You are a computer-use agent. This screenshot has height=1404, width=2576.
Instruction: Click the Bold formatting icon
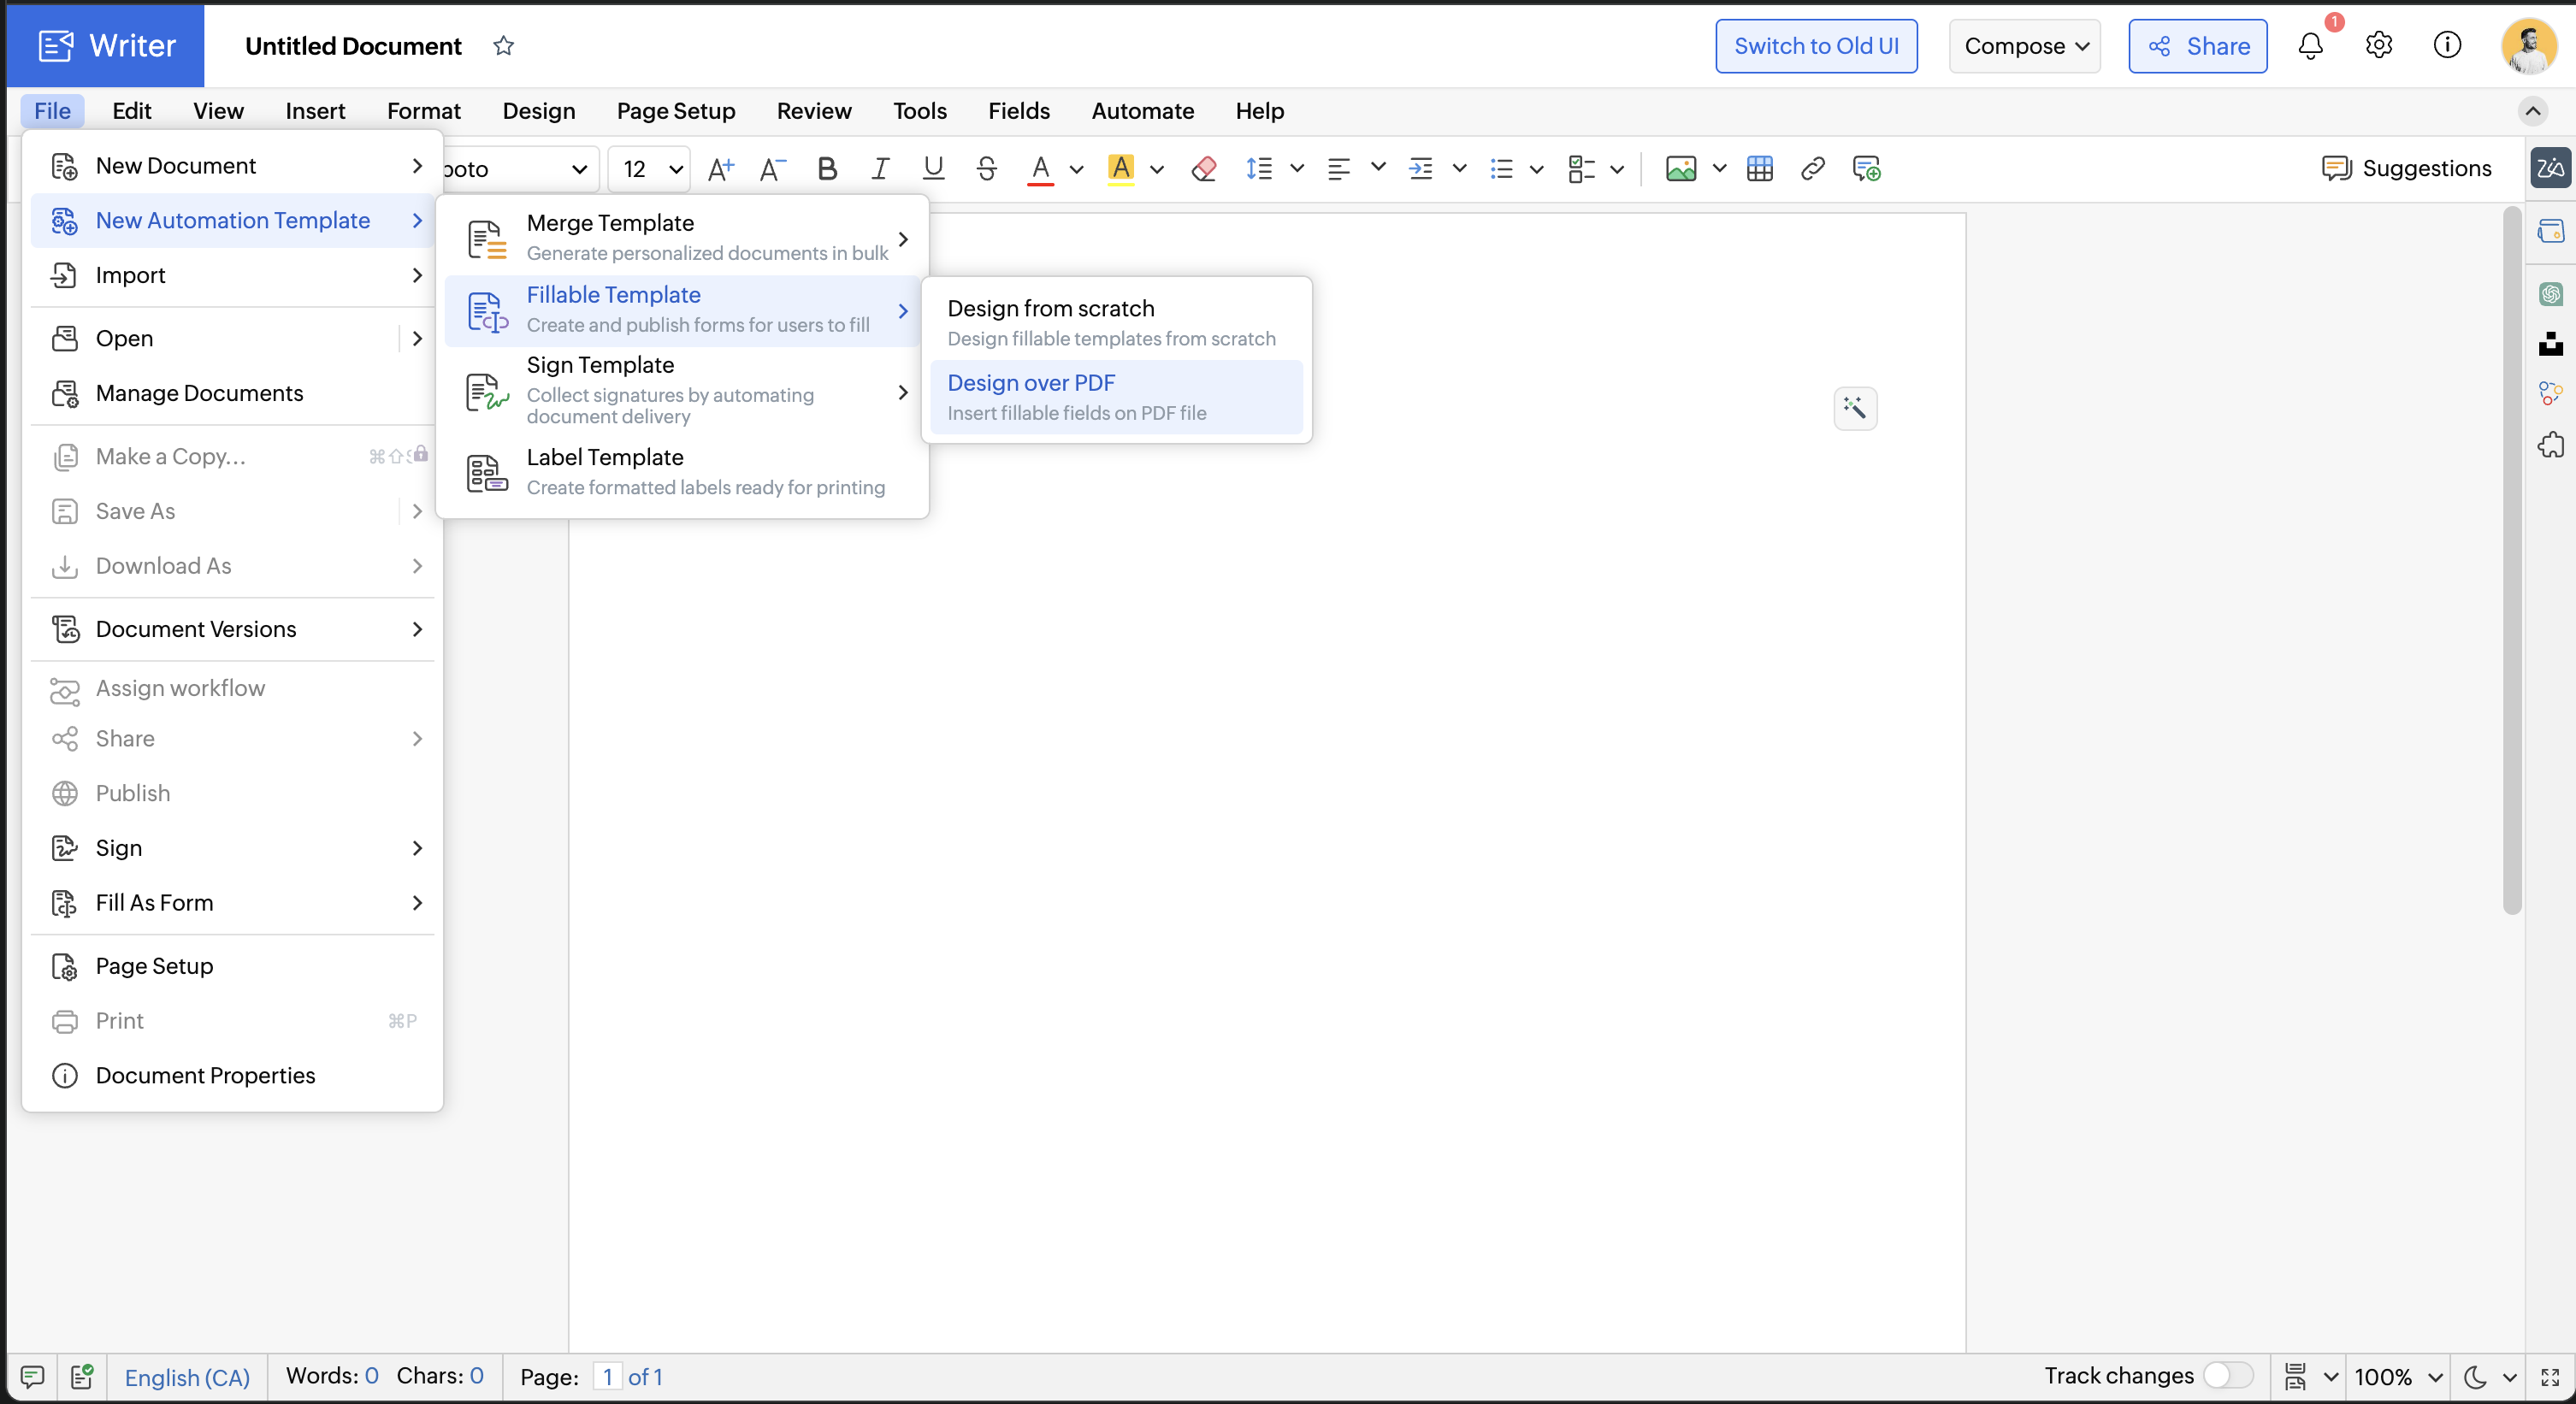826,169
